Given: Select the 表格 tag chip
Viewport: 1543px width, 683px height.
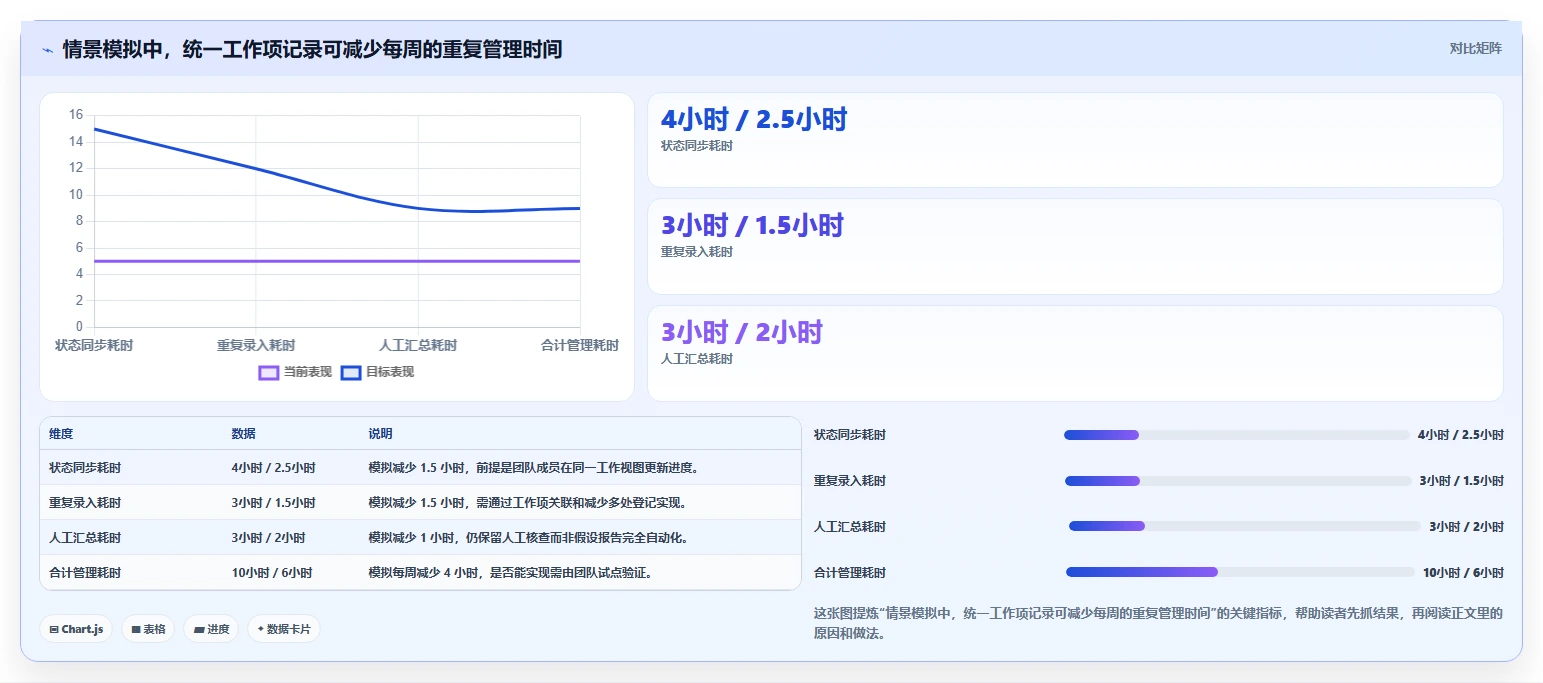Looking at the screenshot, I should (148, 629).
